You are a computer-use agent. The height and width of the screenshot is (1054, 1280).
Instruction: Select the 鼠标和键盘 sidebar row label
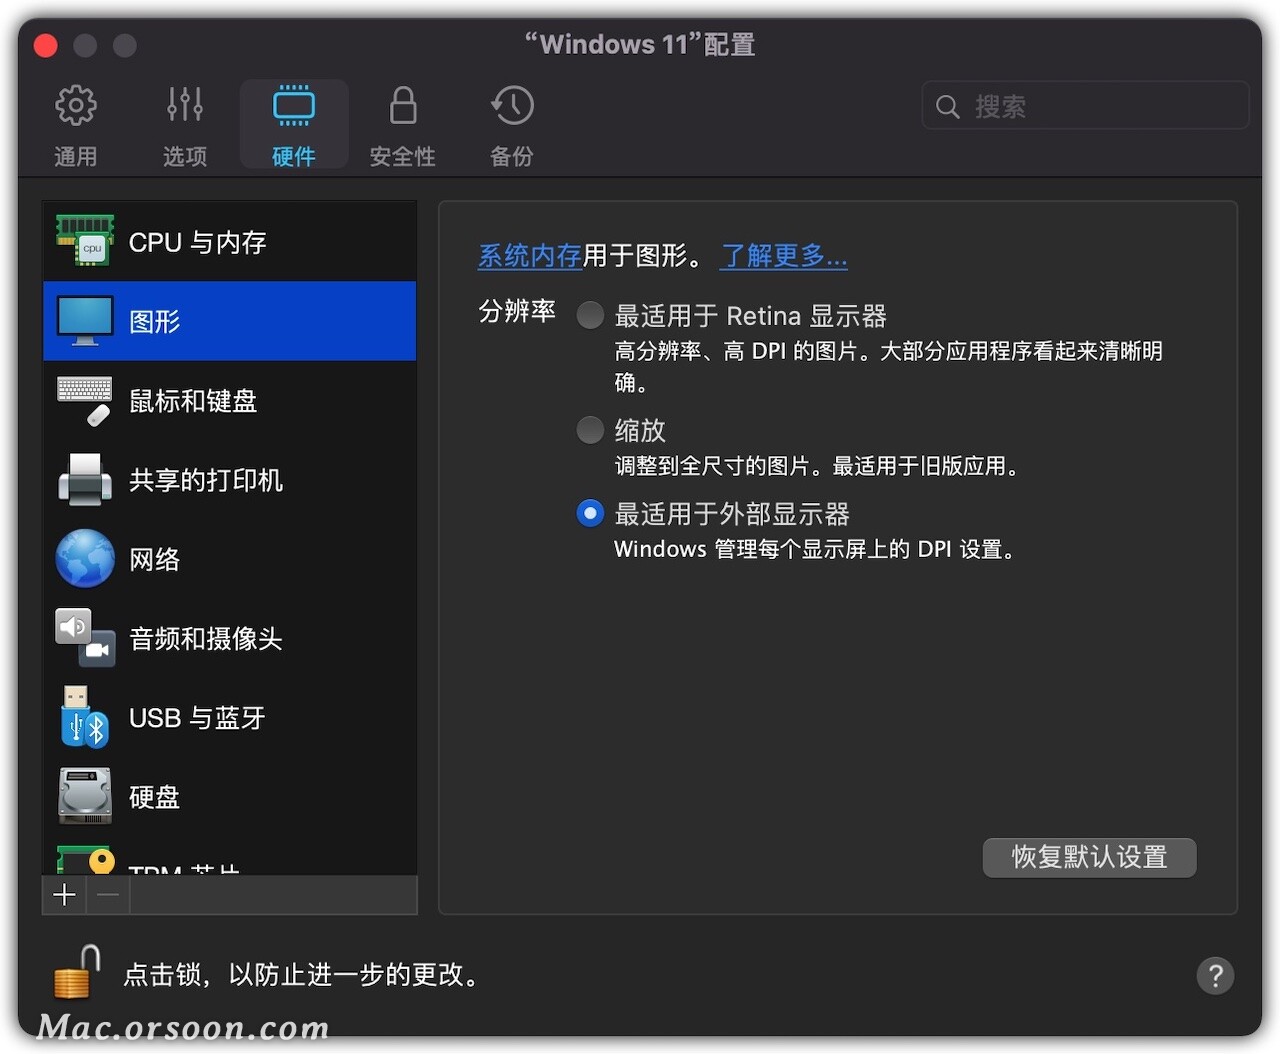pyautogui.click(x=193, y=401)
